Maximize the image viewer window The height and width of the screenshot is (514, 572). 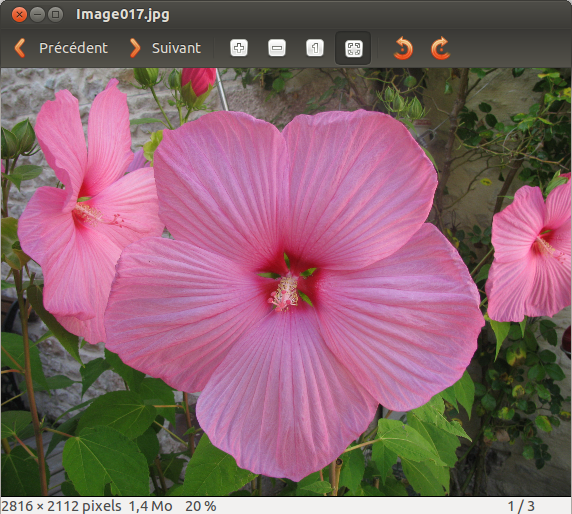point(55,15)
